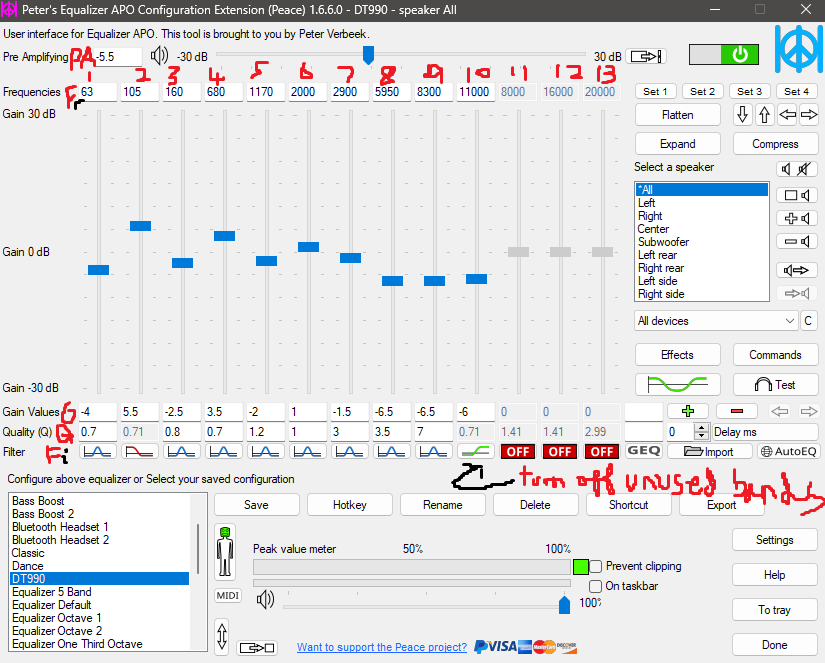The width and height of the screenshot is (825, 663).
Task: Click the green shelf filter icon under 11000 Hz
Action: coord(476,451)
